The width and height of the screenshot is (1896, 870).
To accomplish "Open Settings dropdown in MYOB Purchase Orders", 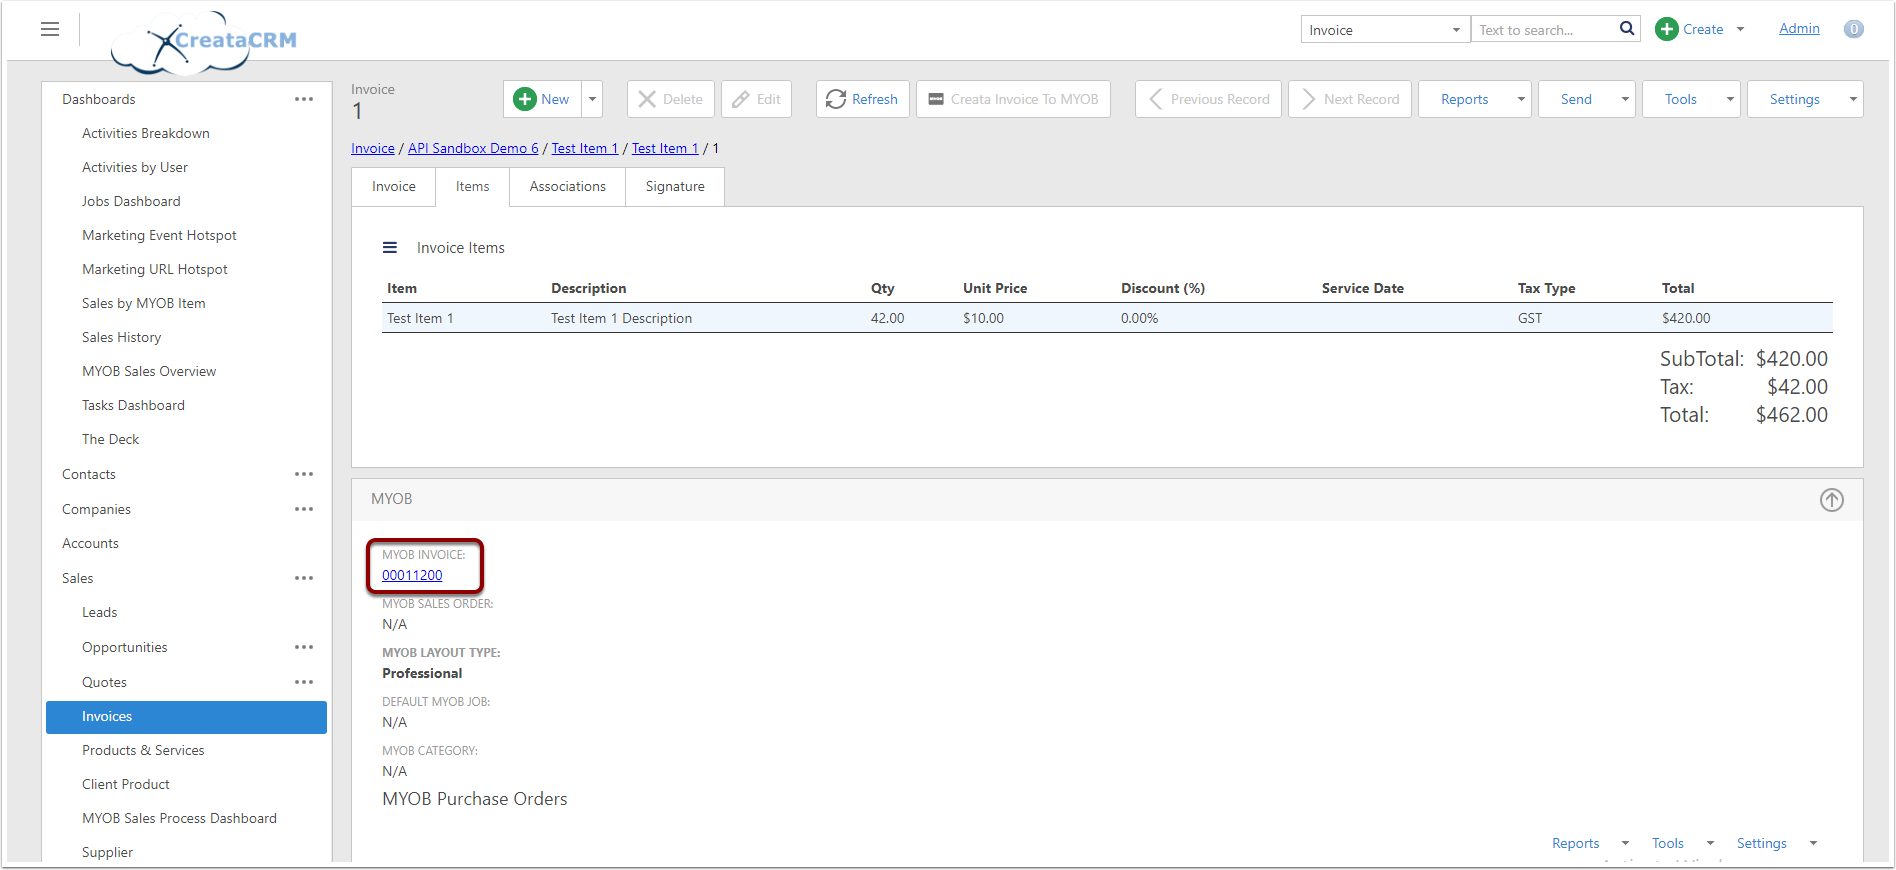I will point(1777,843).
